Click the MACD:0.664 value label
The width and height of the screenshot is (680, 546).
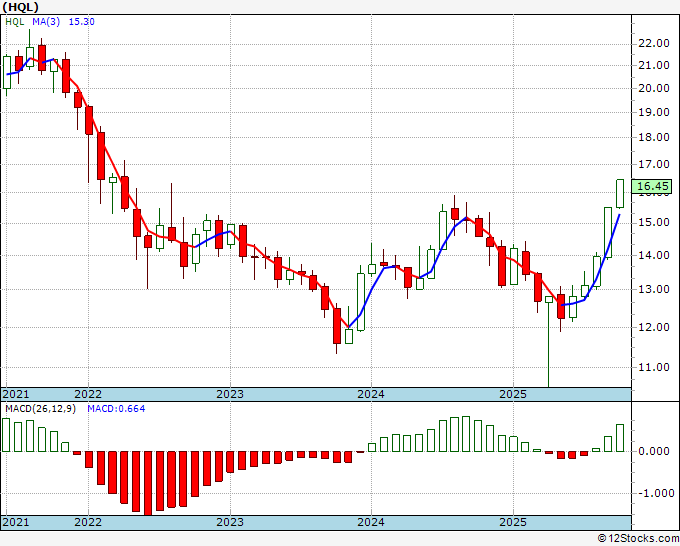click(116, 409)
